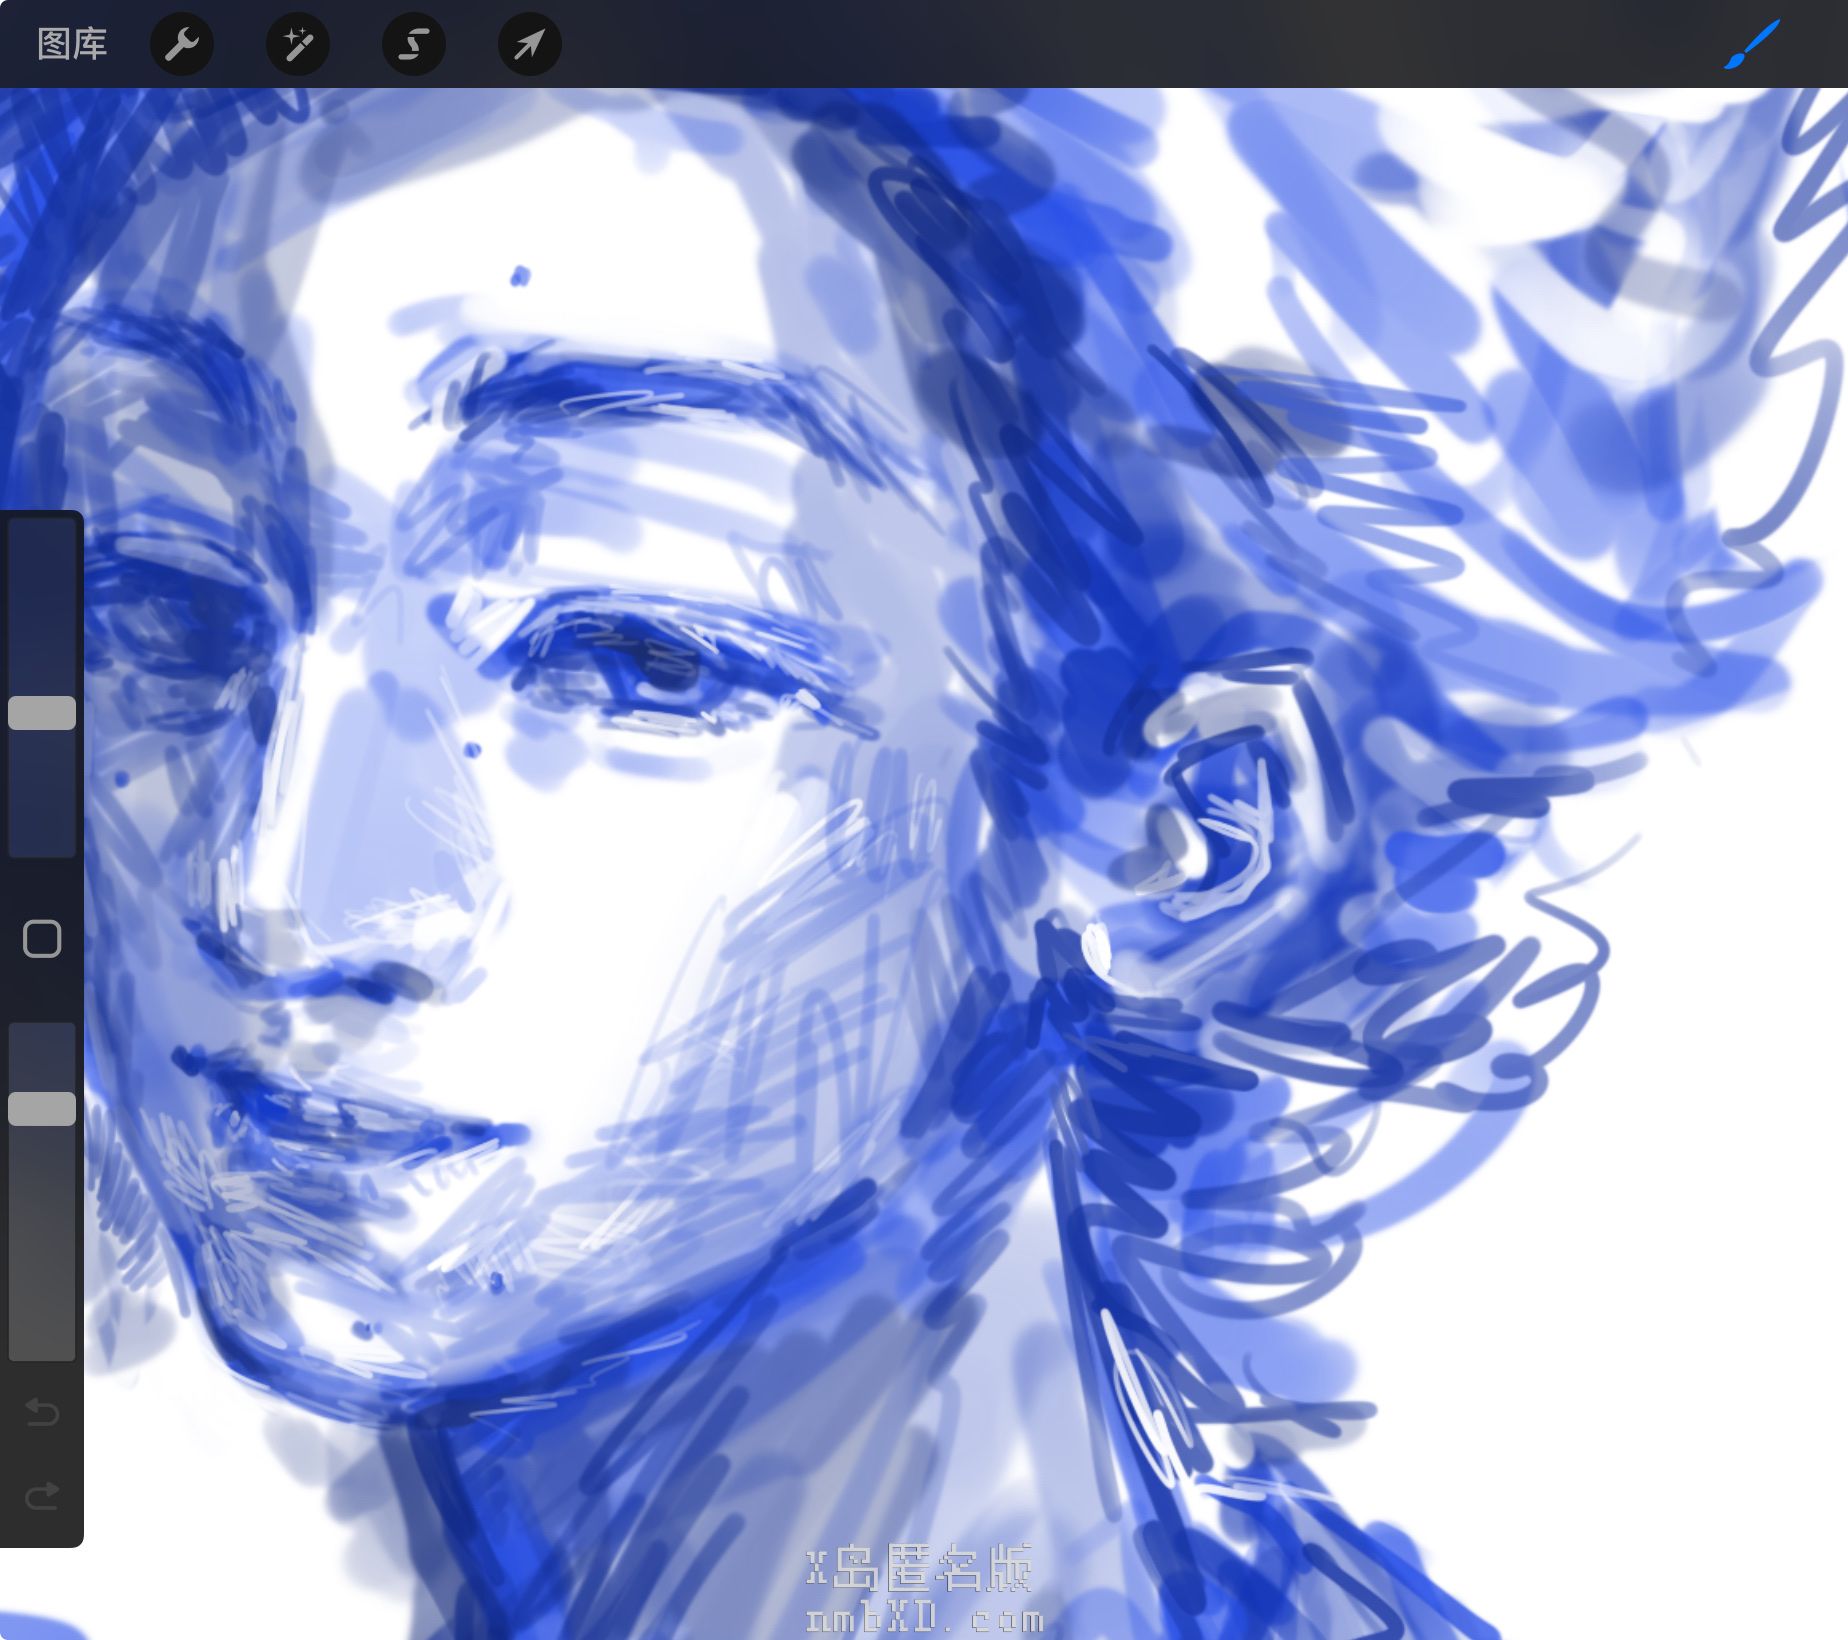Click the Undo arrow in the sidebar
Screen dimensions: 1848x1640
(x=42, y=1411)
